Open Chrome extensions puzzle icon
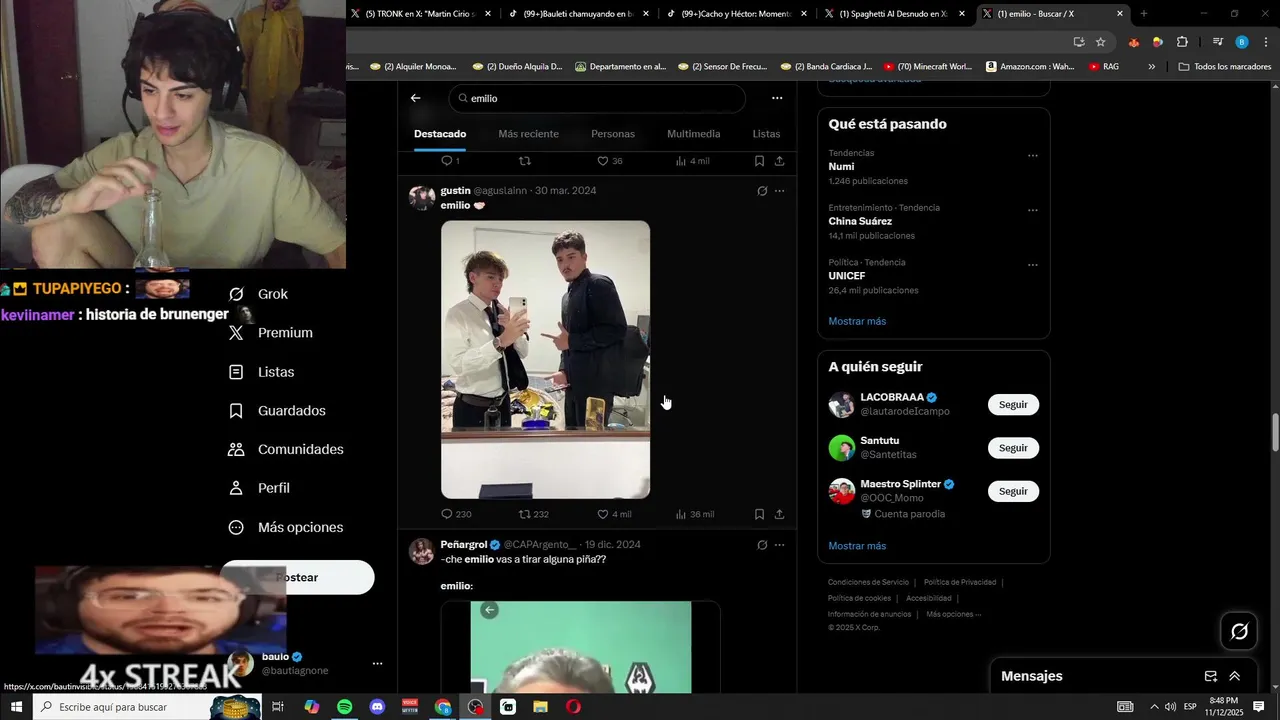 (1182, 42)
